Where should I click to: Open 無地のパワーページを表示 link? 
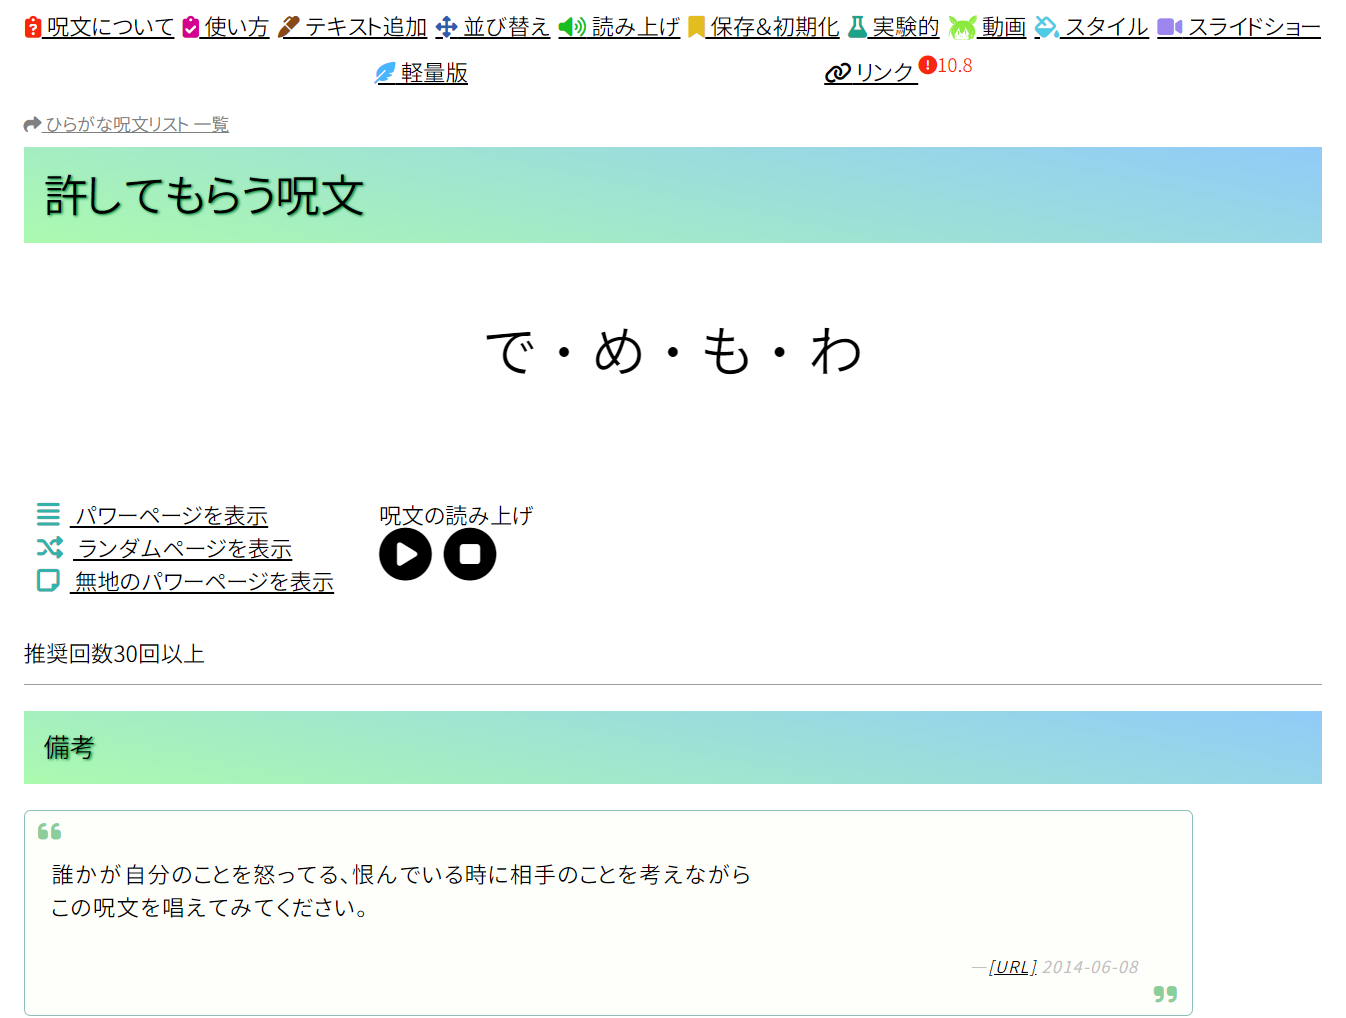[203, 582]
